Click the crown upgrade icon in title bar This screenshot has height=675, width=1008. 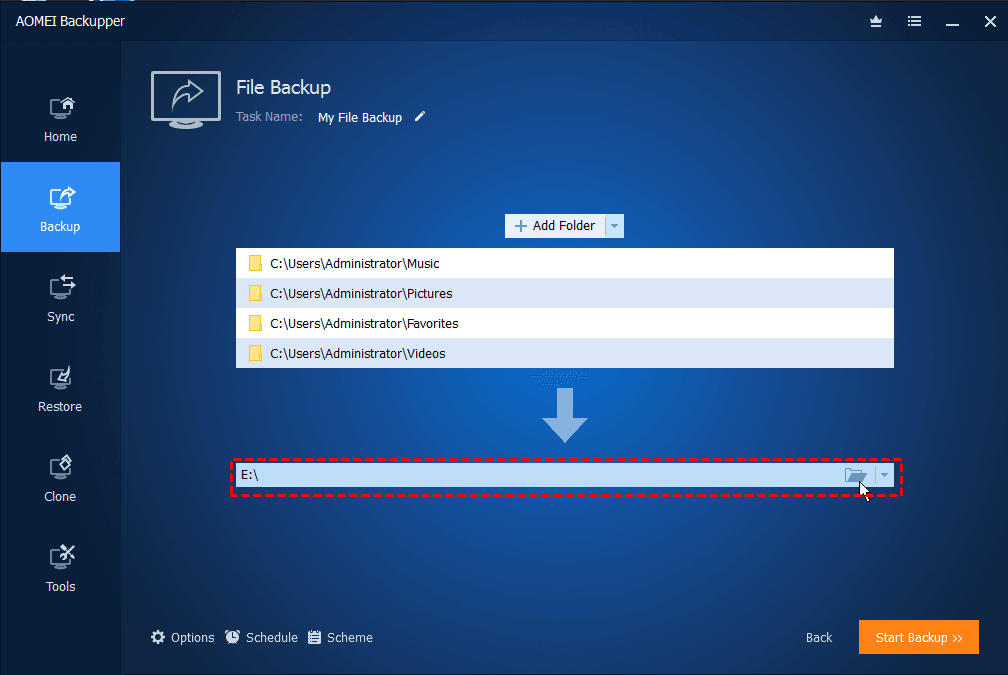[x=876, y=22]
